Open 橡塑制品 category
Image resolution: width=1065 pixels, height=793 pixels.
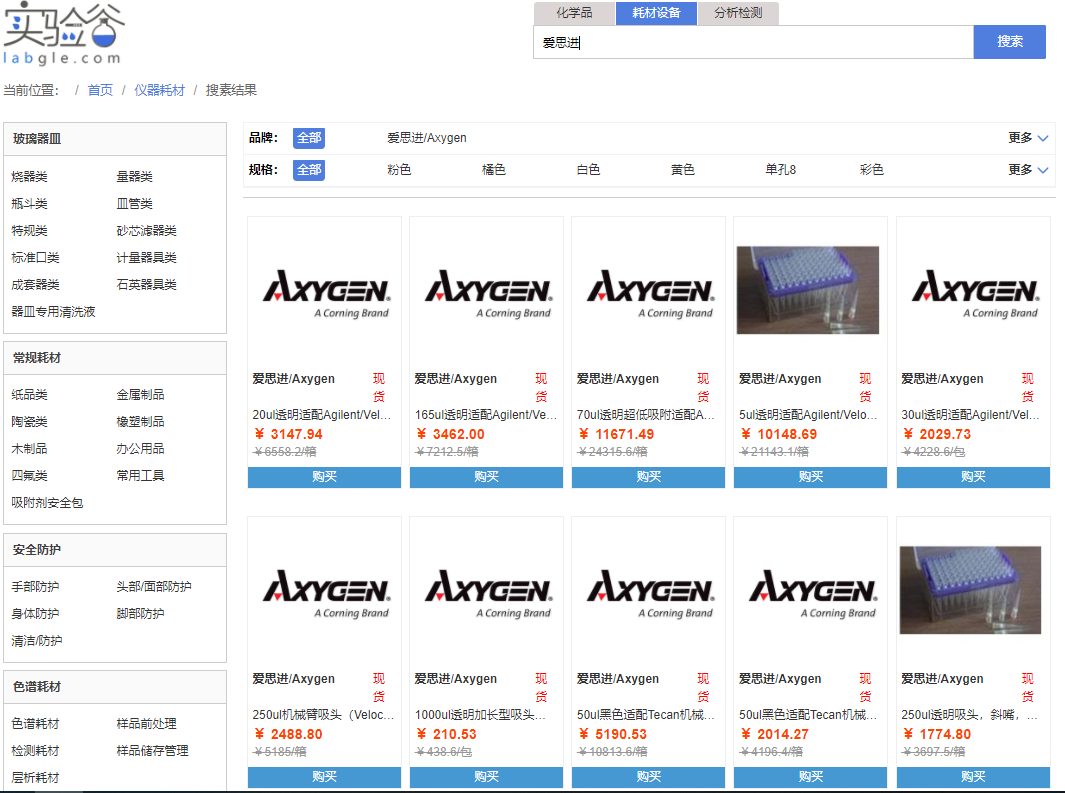(141, 422)
